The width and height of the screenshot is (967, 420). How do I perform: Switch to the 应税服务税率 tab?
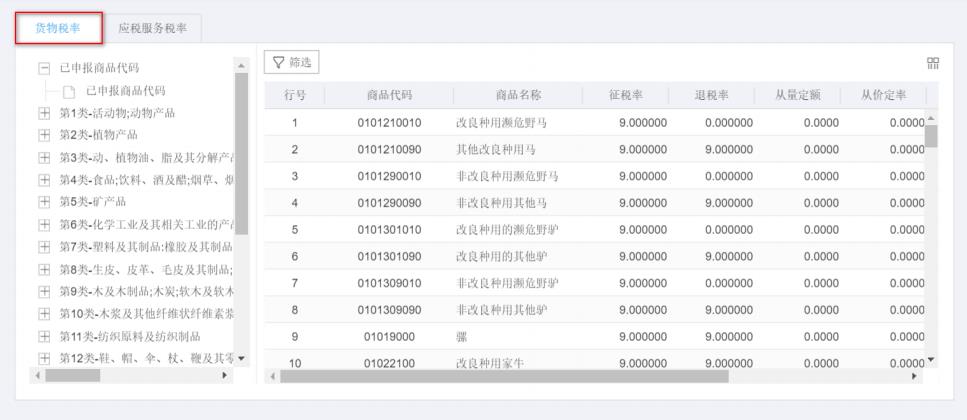pos(153,28)
